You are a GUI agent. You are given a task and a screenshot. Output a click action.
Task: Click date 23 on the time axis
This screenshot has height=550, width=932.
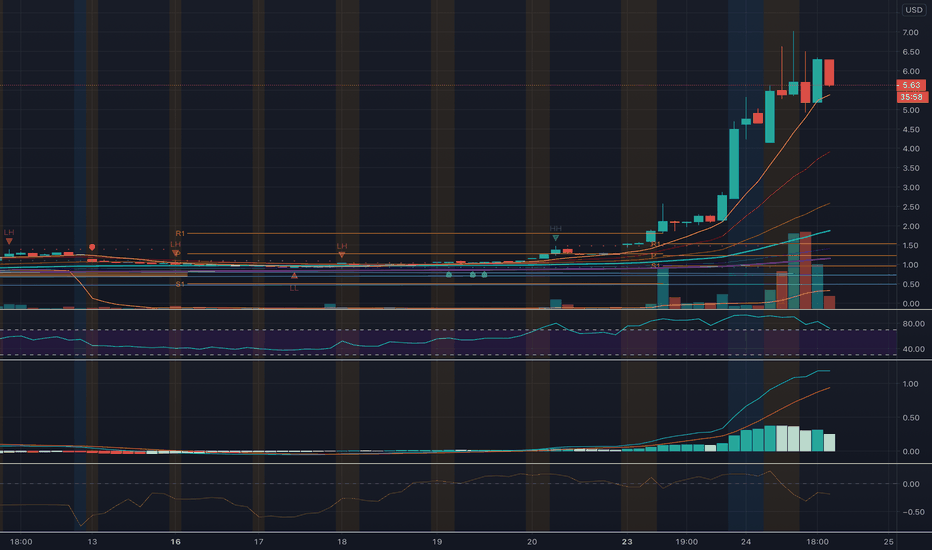pyautogui.click(x=627, y=542)
